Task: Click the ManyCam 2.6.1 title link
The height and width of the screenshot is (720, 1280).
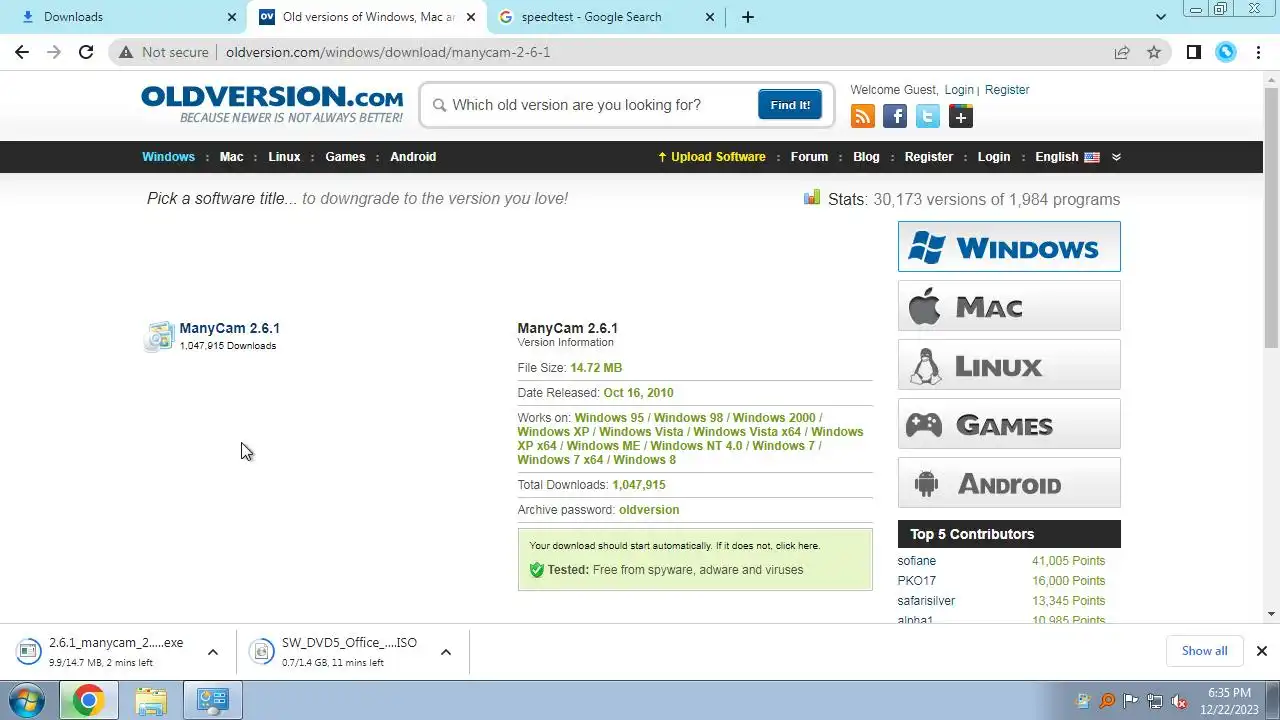Action: pos(229,328)
